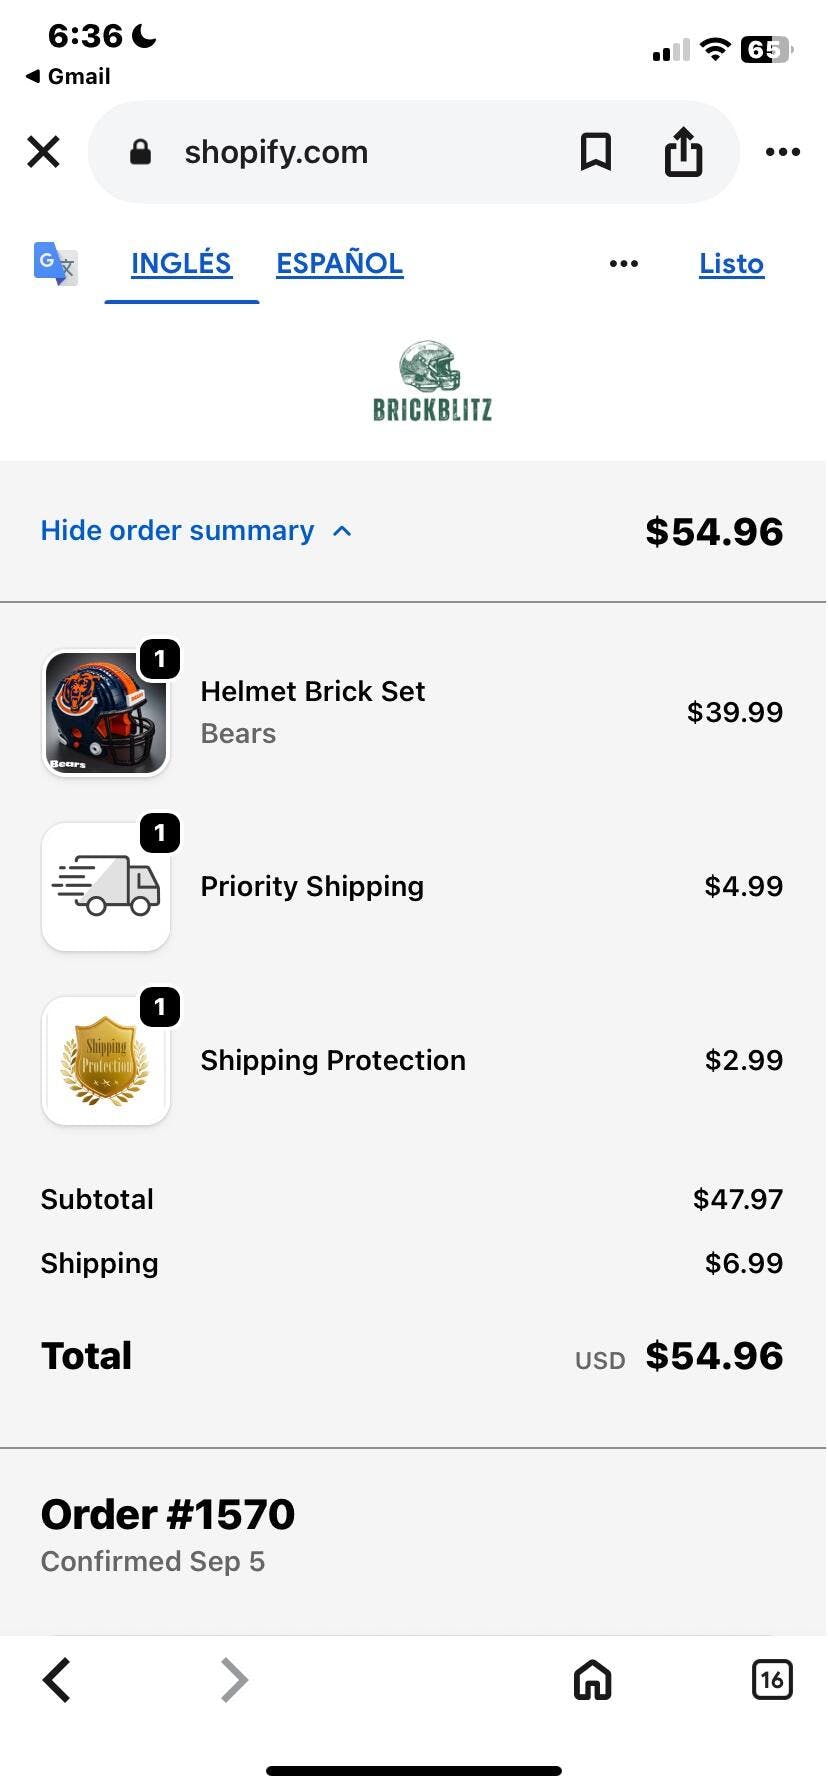Open the tab switcher showing 16
Viewport: 828px width, 1792px height.
click(x=771, y=1680)
